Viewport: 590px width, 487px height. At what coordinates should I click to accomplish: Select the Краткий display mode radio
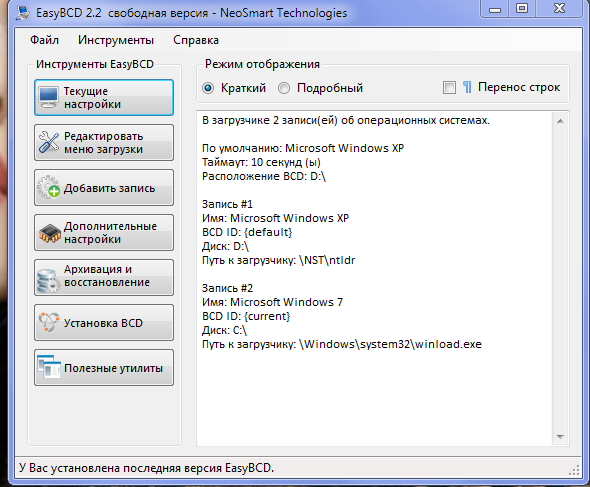(x=208, y=88)
